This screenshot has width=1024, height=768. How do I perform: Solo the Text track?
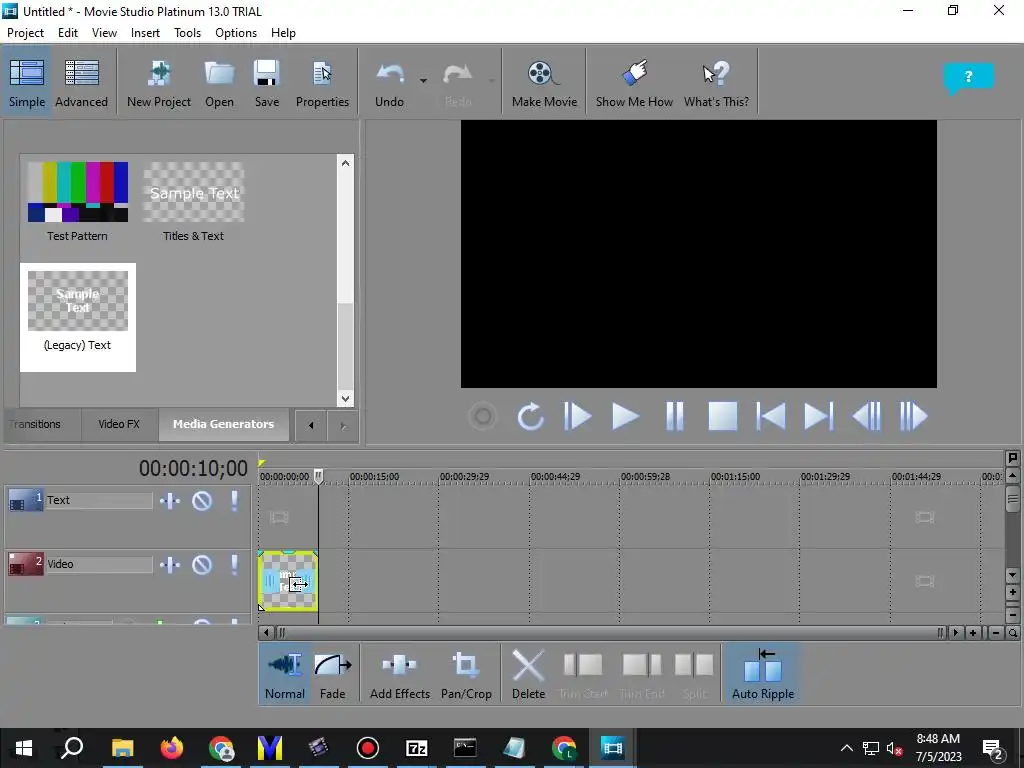tap(234, 501)
